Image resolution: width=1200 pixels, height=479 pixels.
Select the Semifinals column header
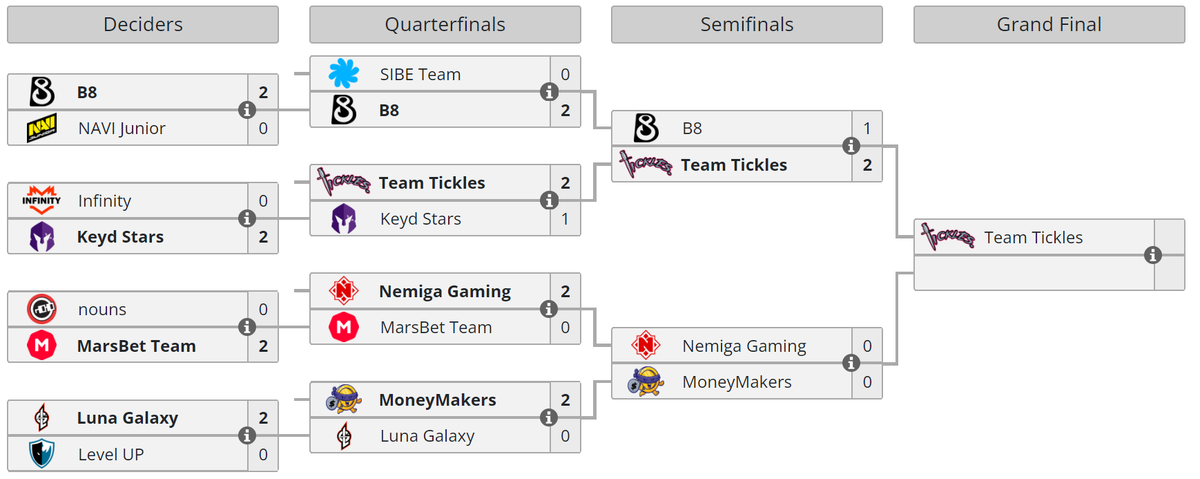pos(747,25)
